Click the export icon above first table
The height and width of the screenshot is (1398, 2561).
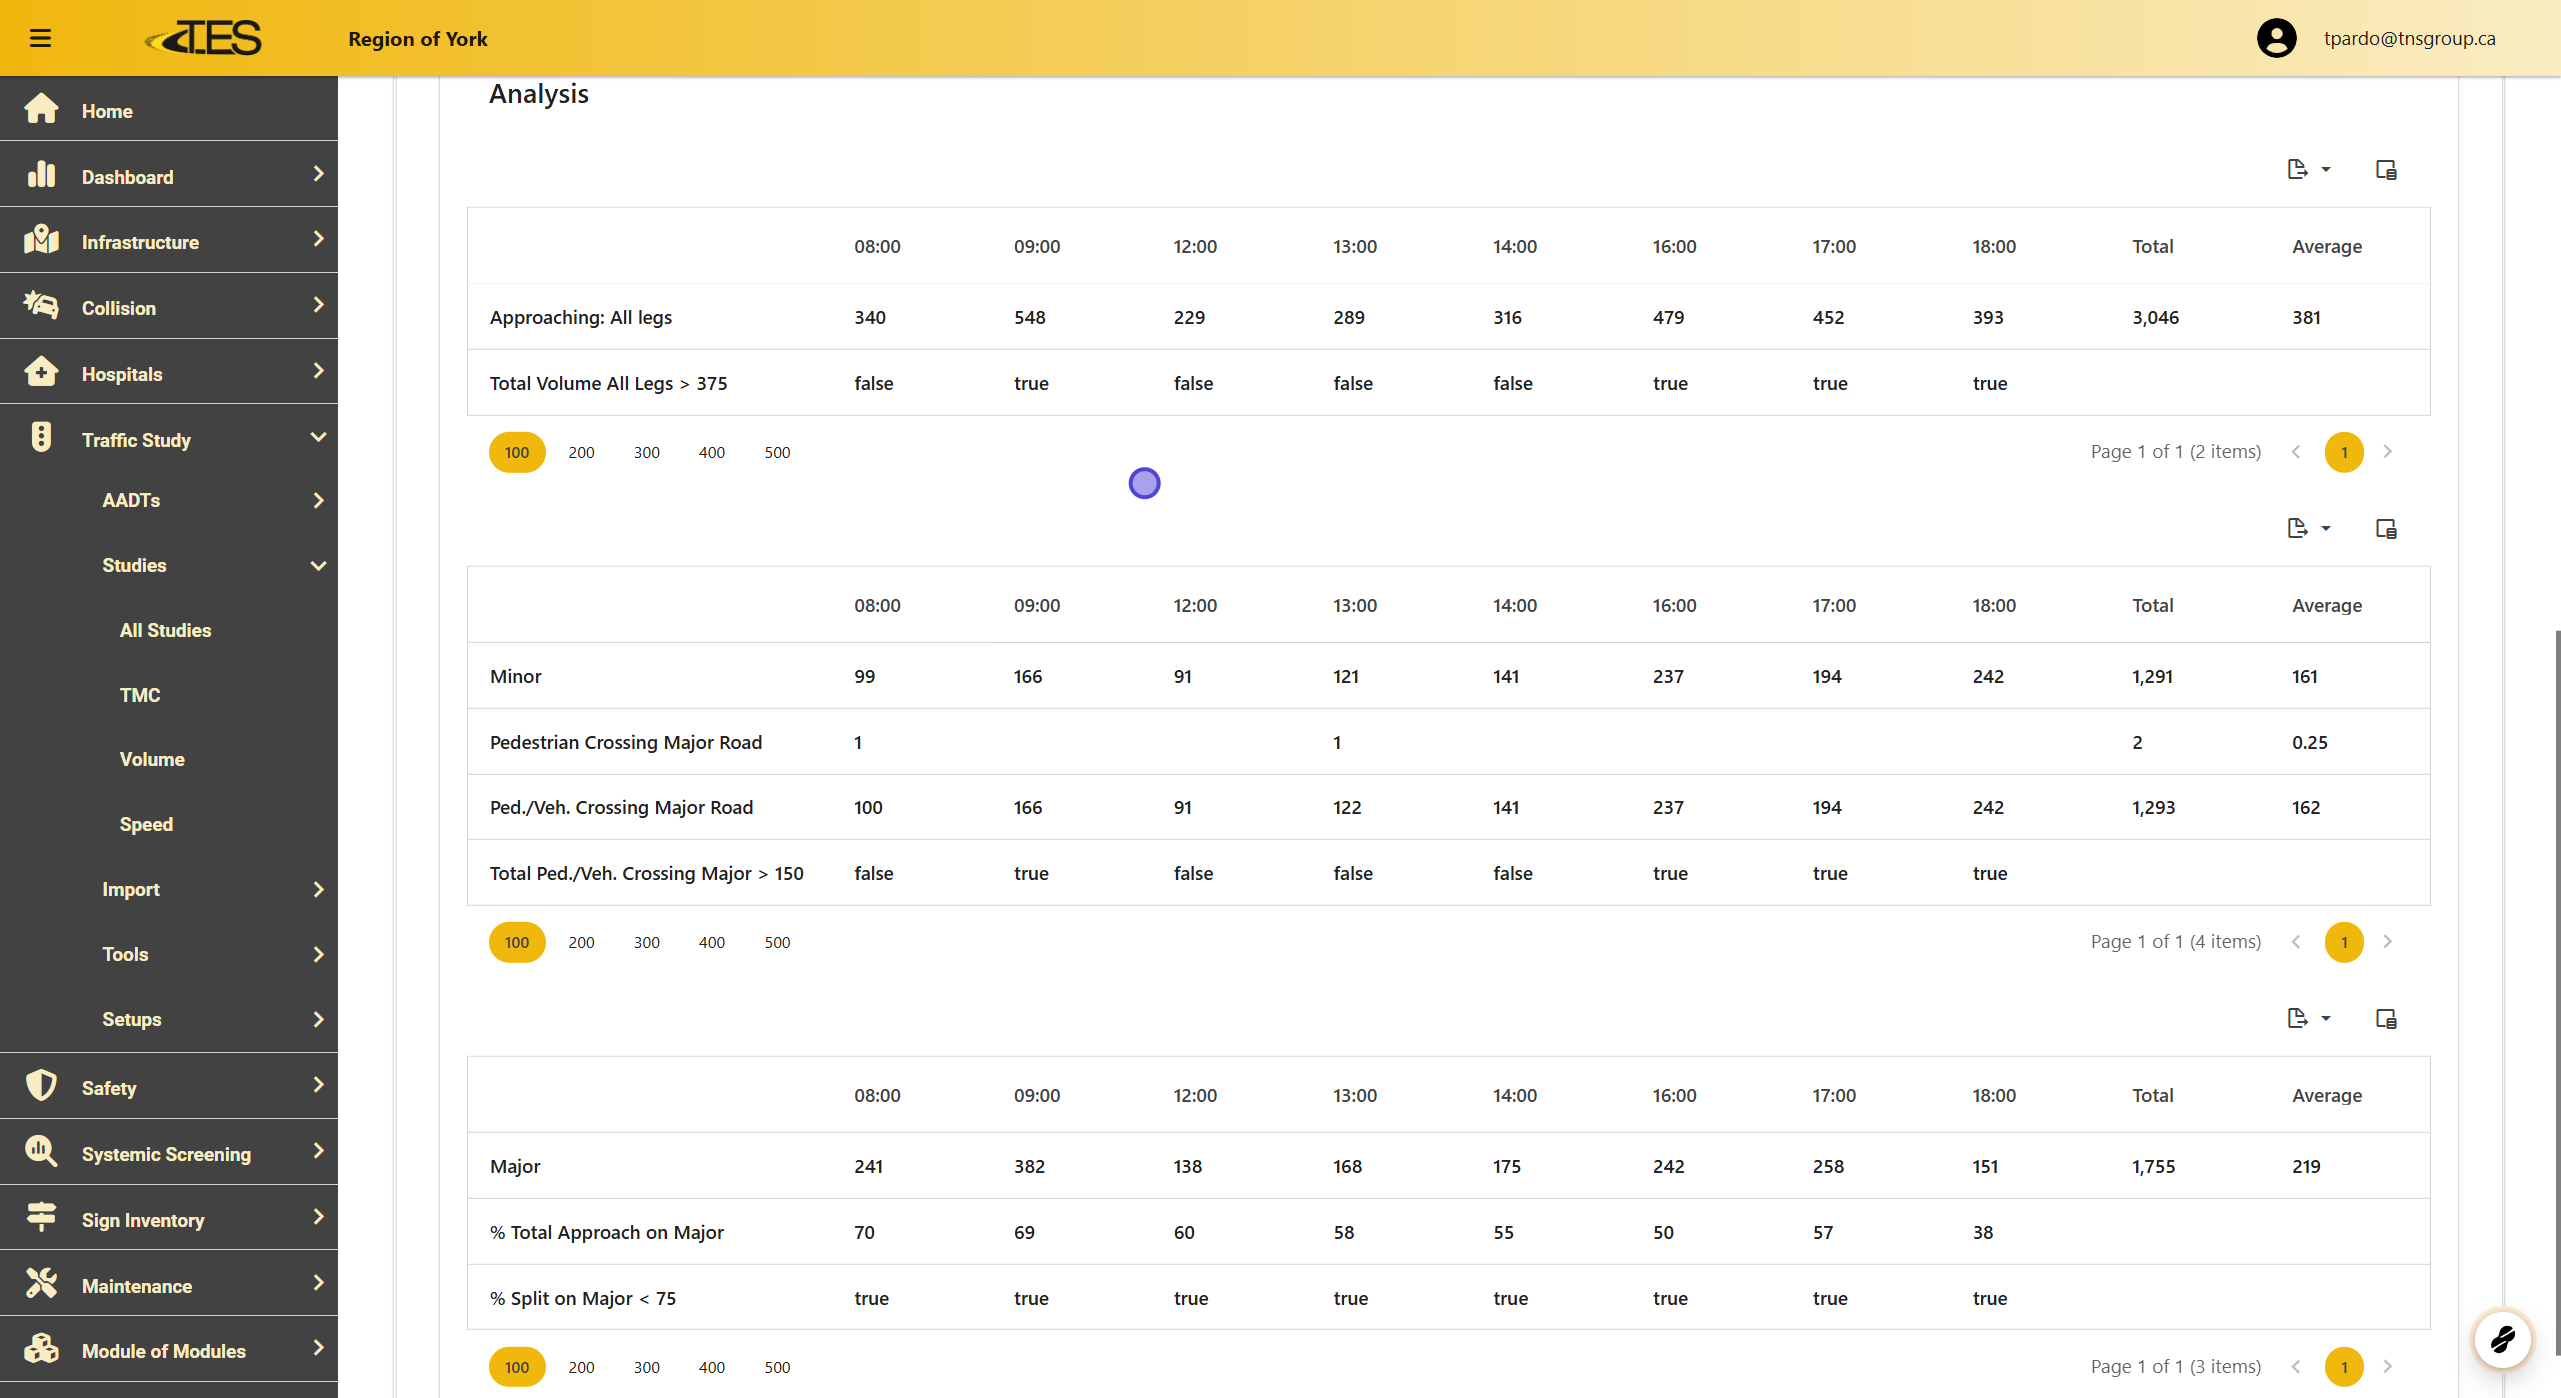[x=2297, y=169]
